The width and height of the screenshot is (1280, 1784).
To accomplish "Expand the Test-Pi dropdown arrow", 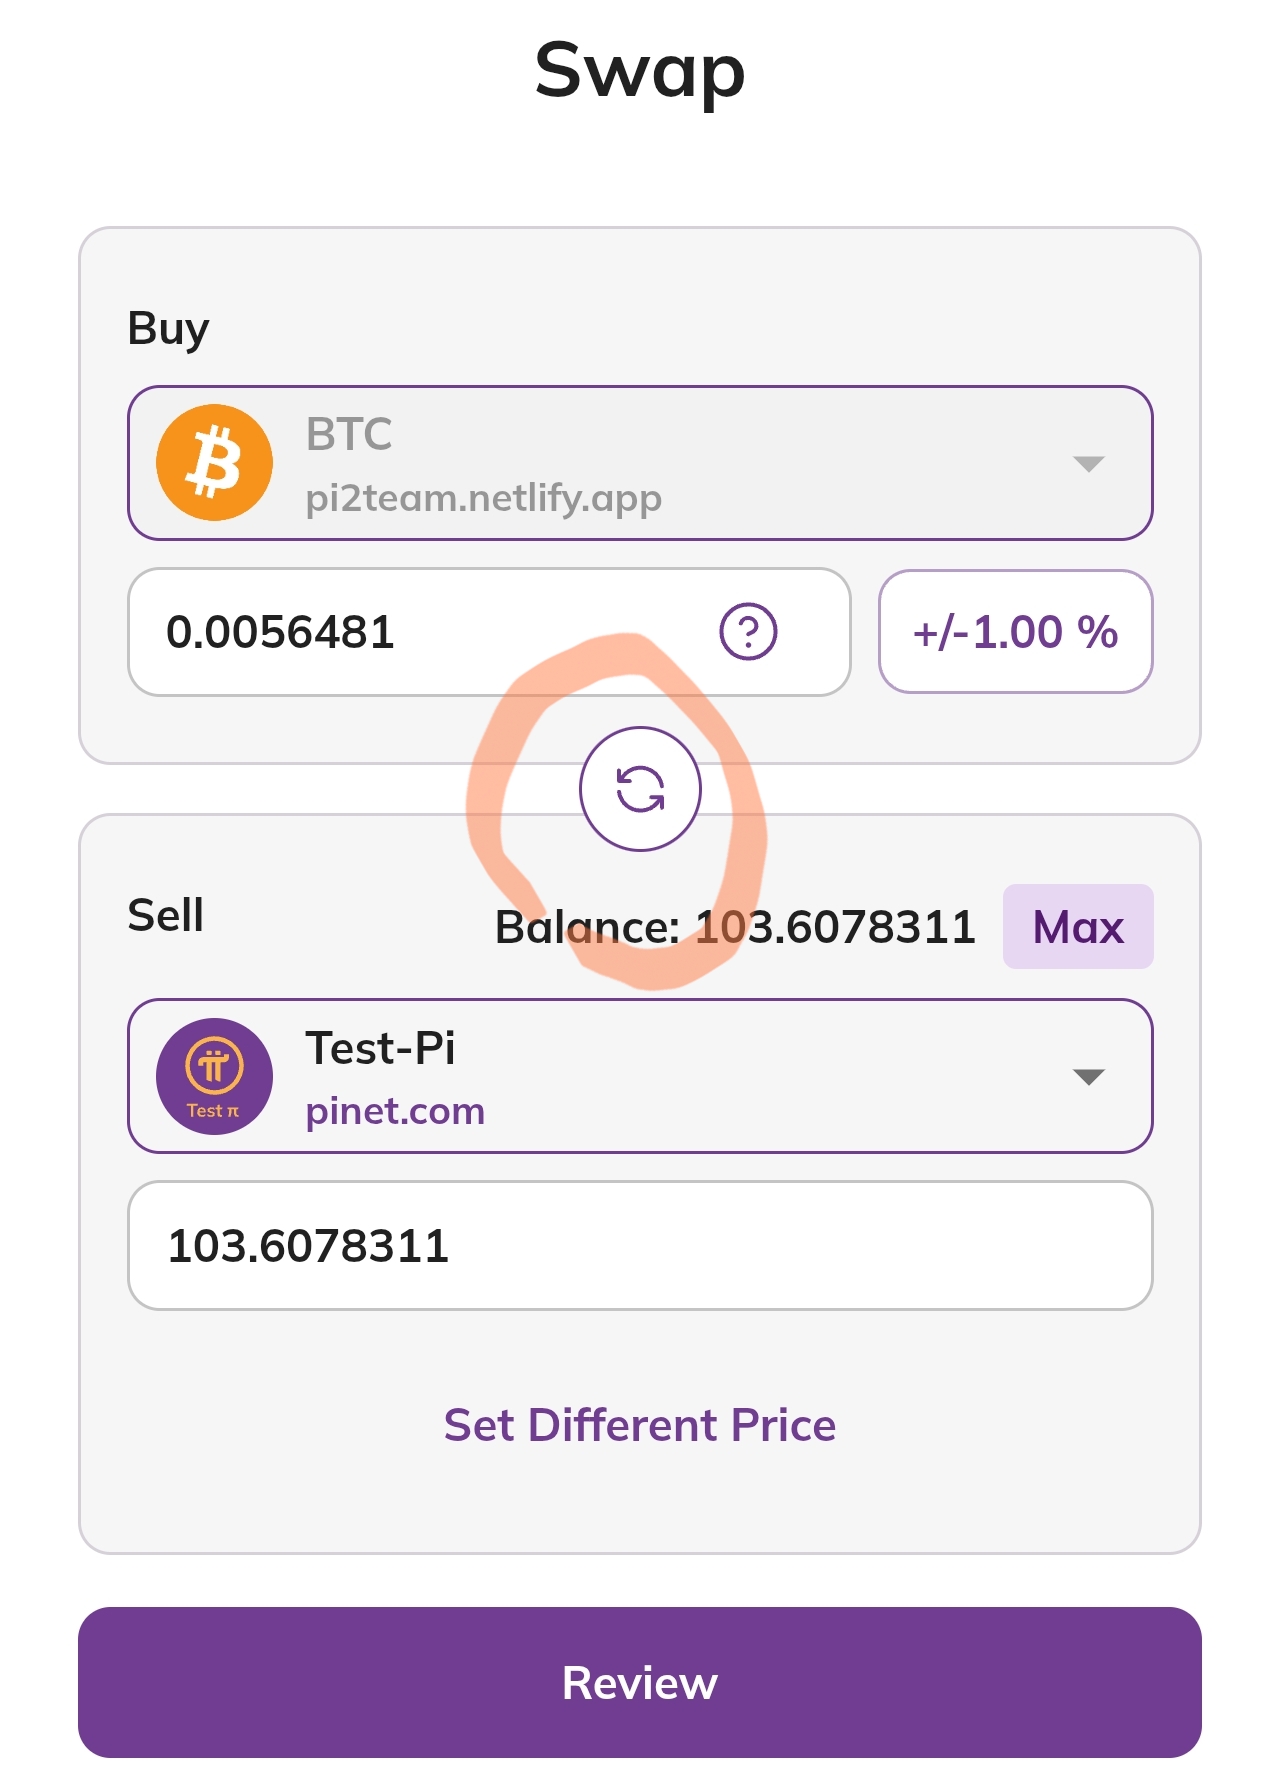I will 1088,1077.
